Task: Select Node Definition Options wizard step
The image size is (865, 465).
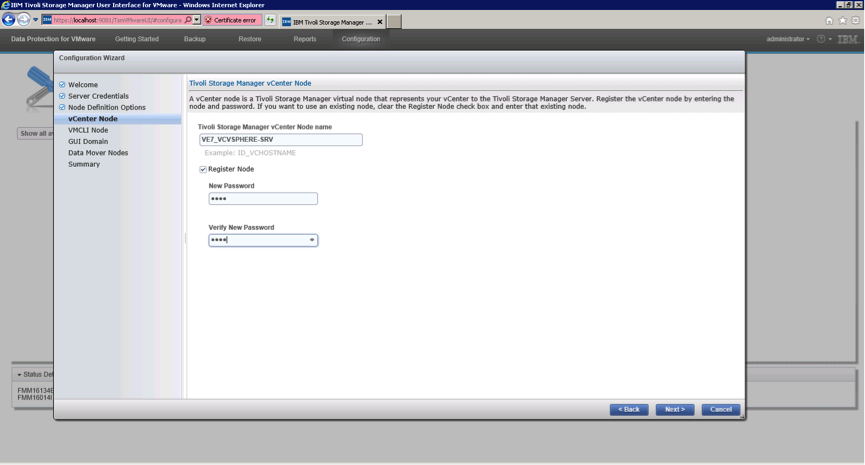Action: [107, 108]
